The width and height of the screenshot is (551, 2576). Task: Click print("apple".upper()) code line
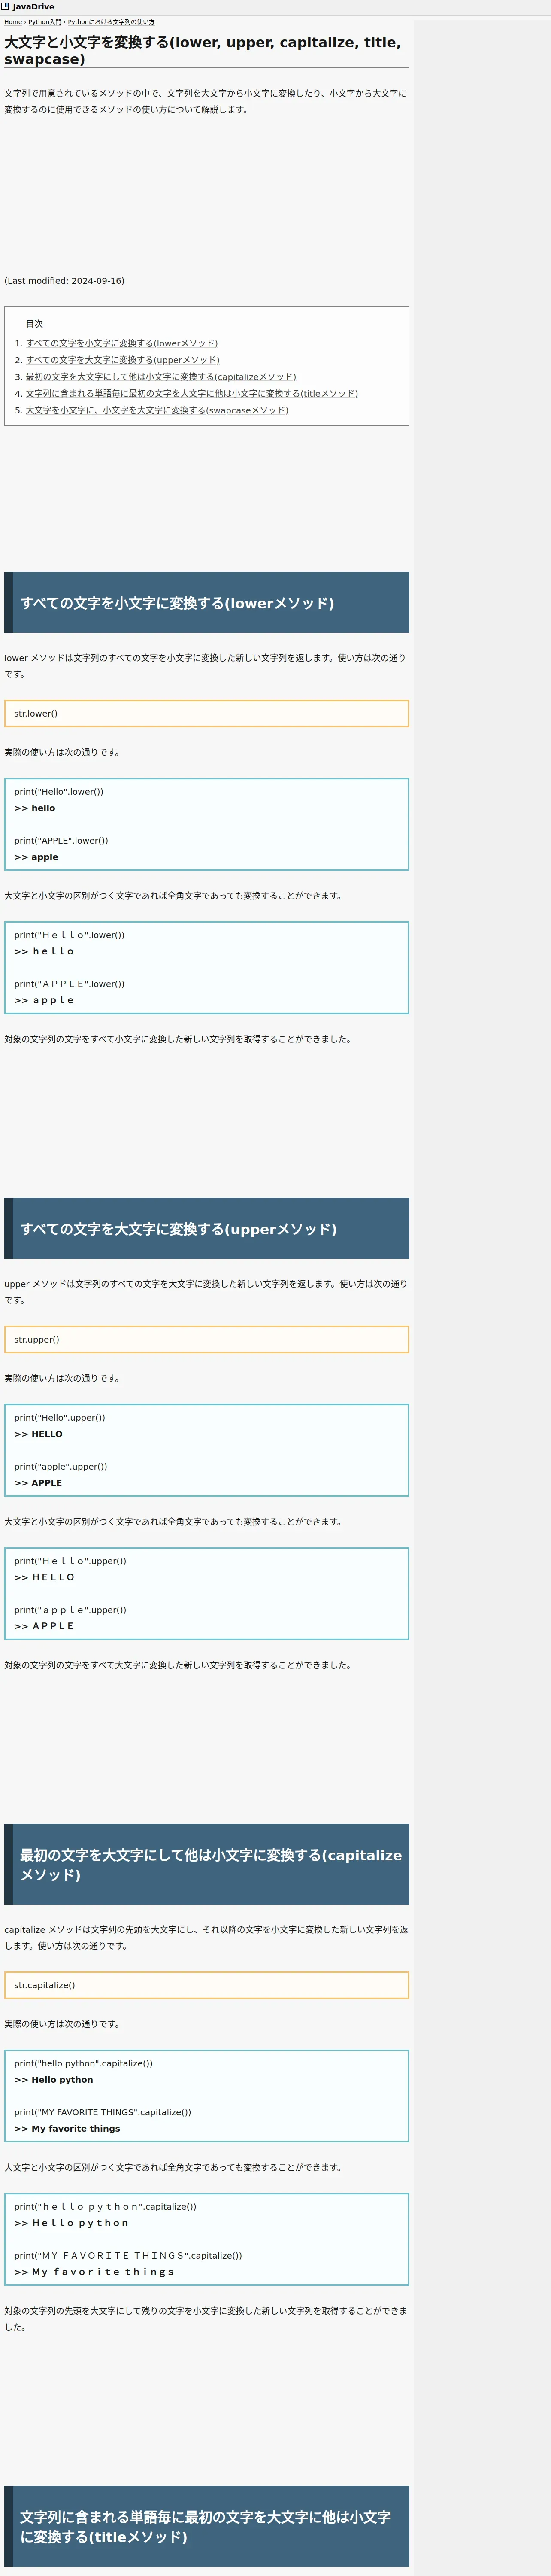click(x=61, y=1467)
